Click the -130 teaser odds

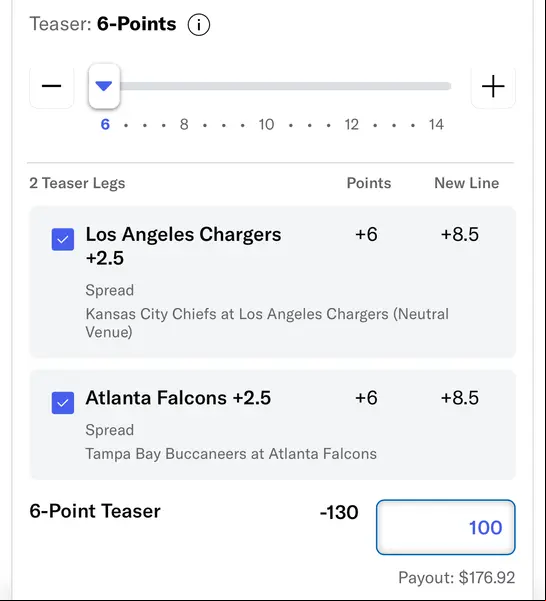[339, 512]
